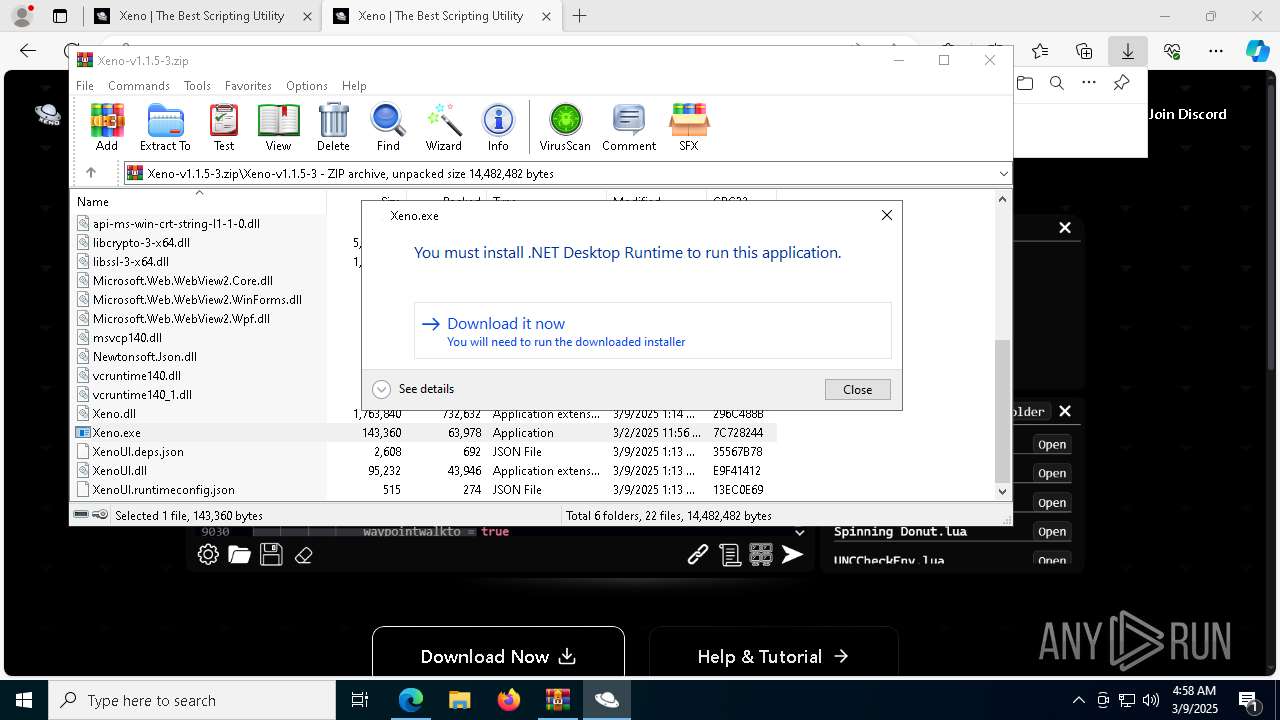This screenshot has width=1280, height=720.
Task: Select msvcp140.dll file
Action: 127,338
